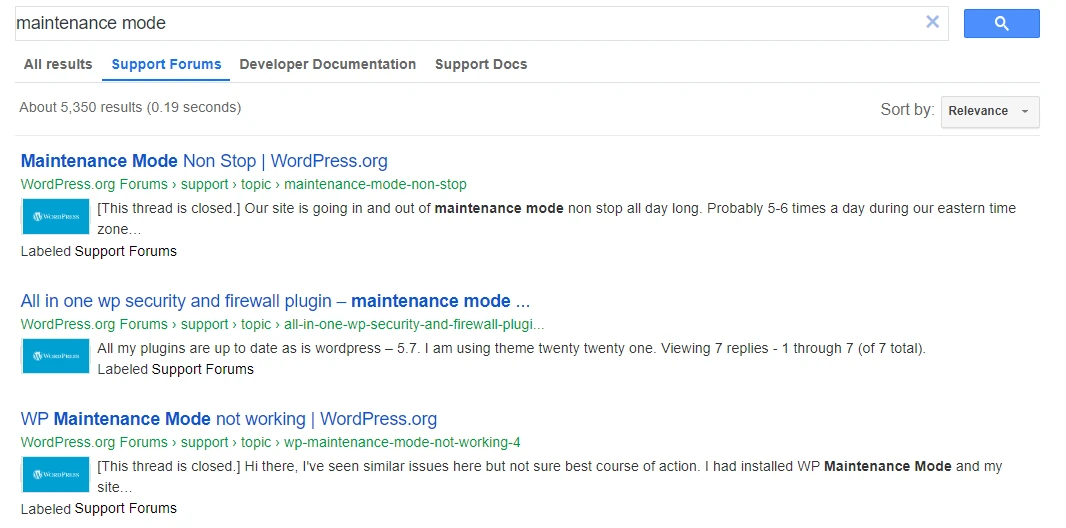Click the "Sort by:" label

pyautogui.click(x=908, y=109)
